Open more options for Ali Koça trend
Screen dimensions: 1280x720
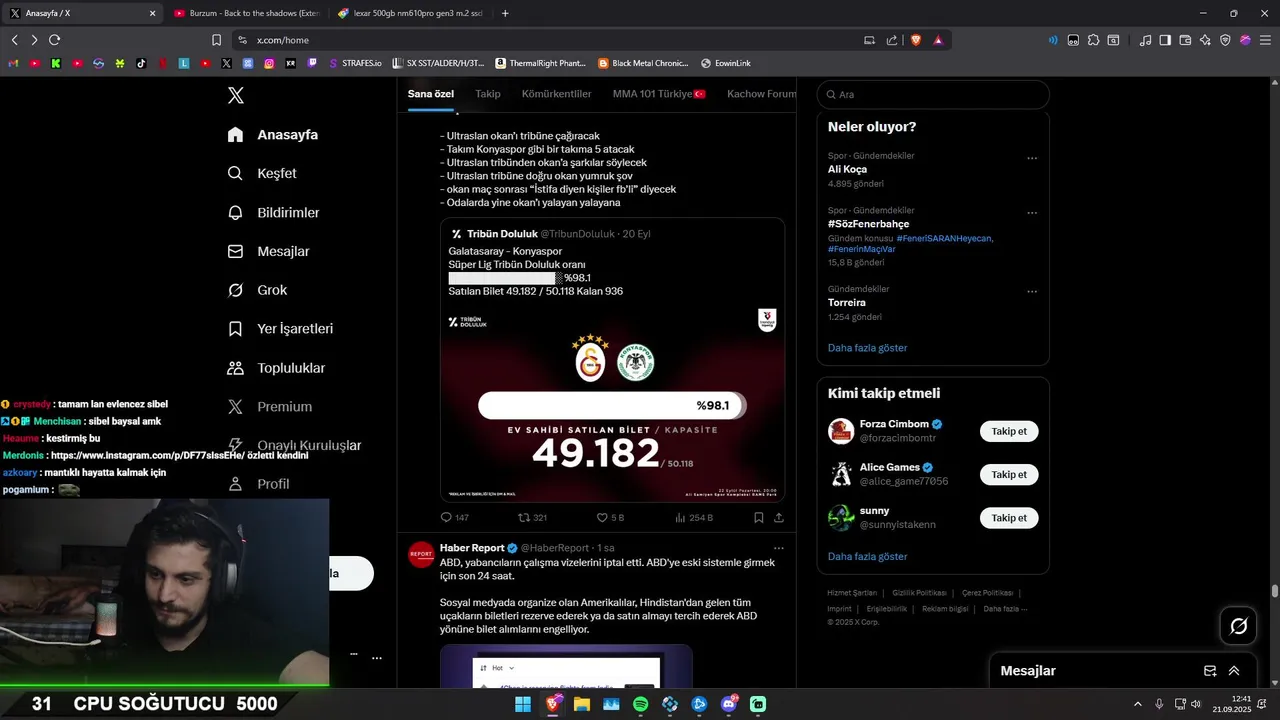[x=1032, y=158]
